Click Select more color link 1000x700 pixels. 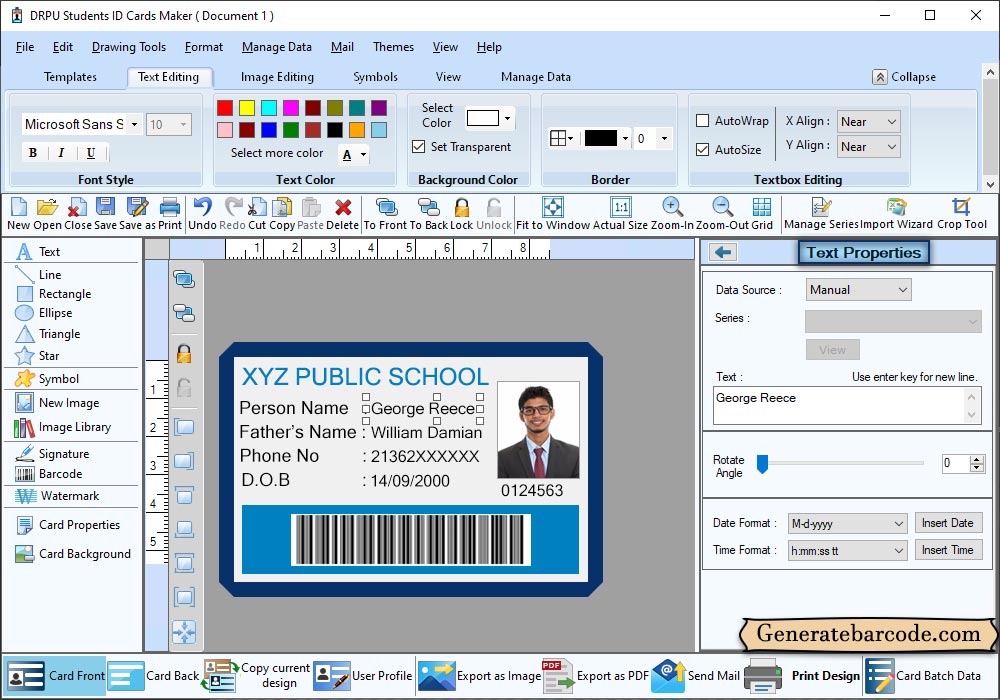(x=277, y=153)
